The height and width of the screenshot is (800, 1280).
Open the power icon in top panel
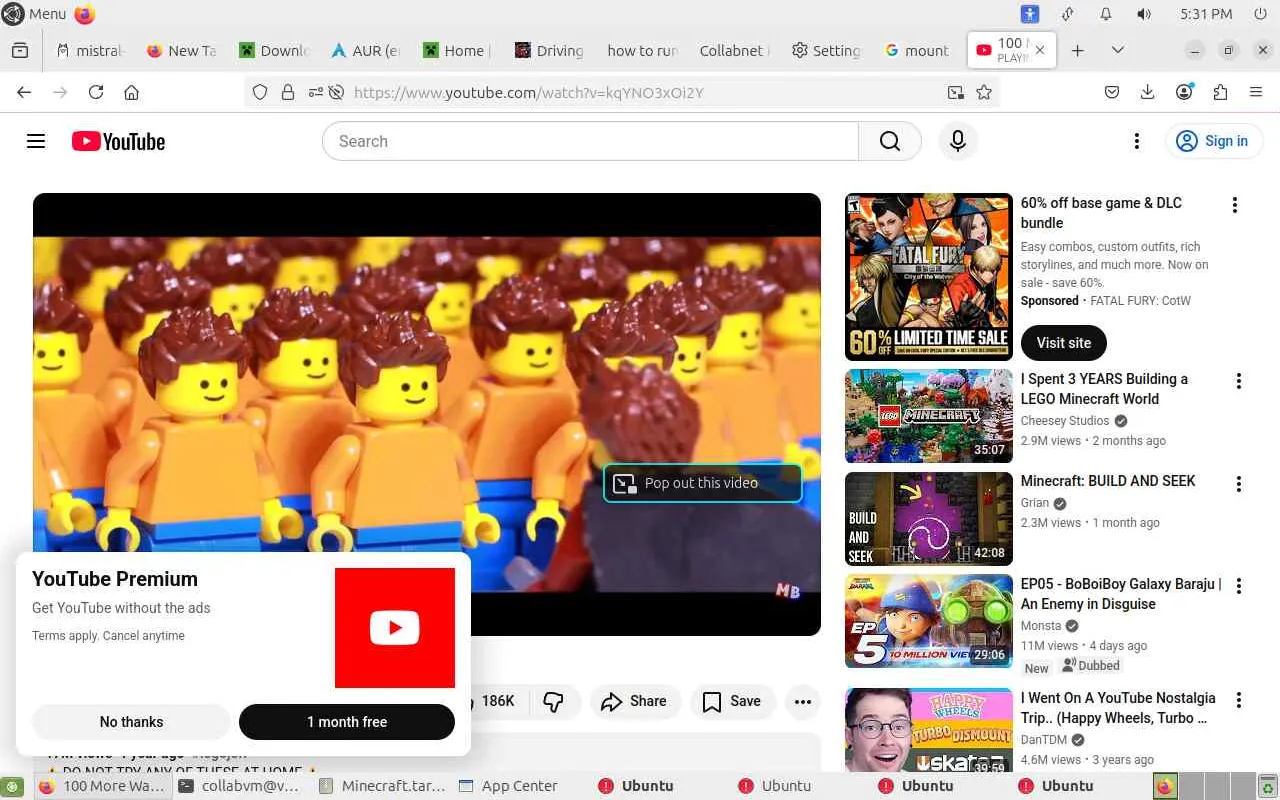tap(1260, 14)
